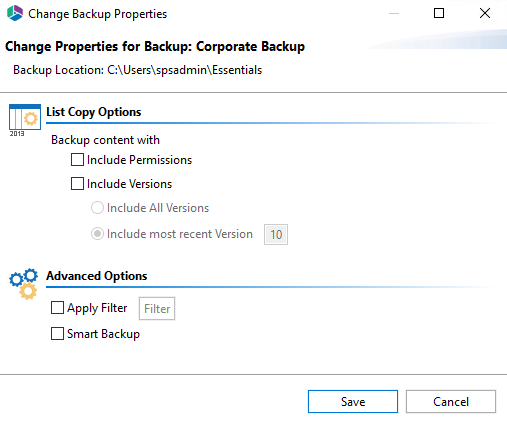Click the List Copy Options list icon

tap(25, 120)
